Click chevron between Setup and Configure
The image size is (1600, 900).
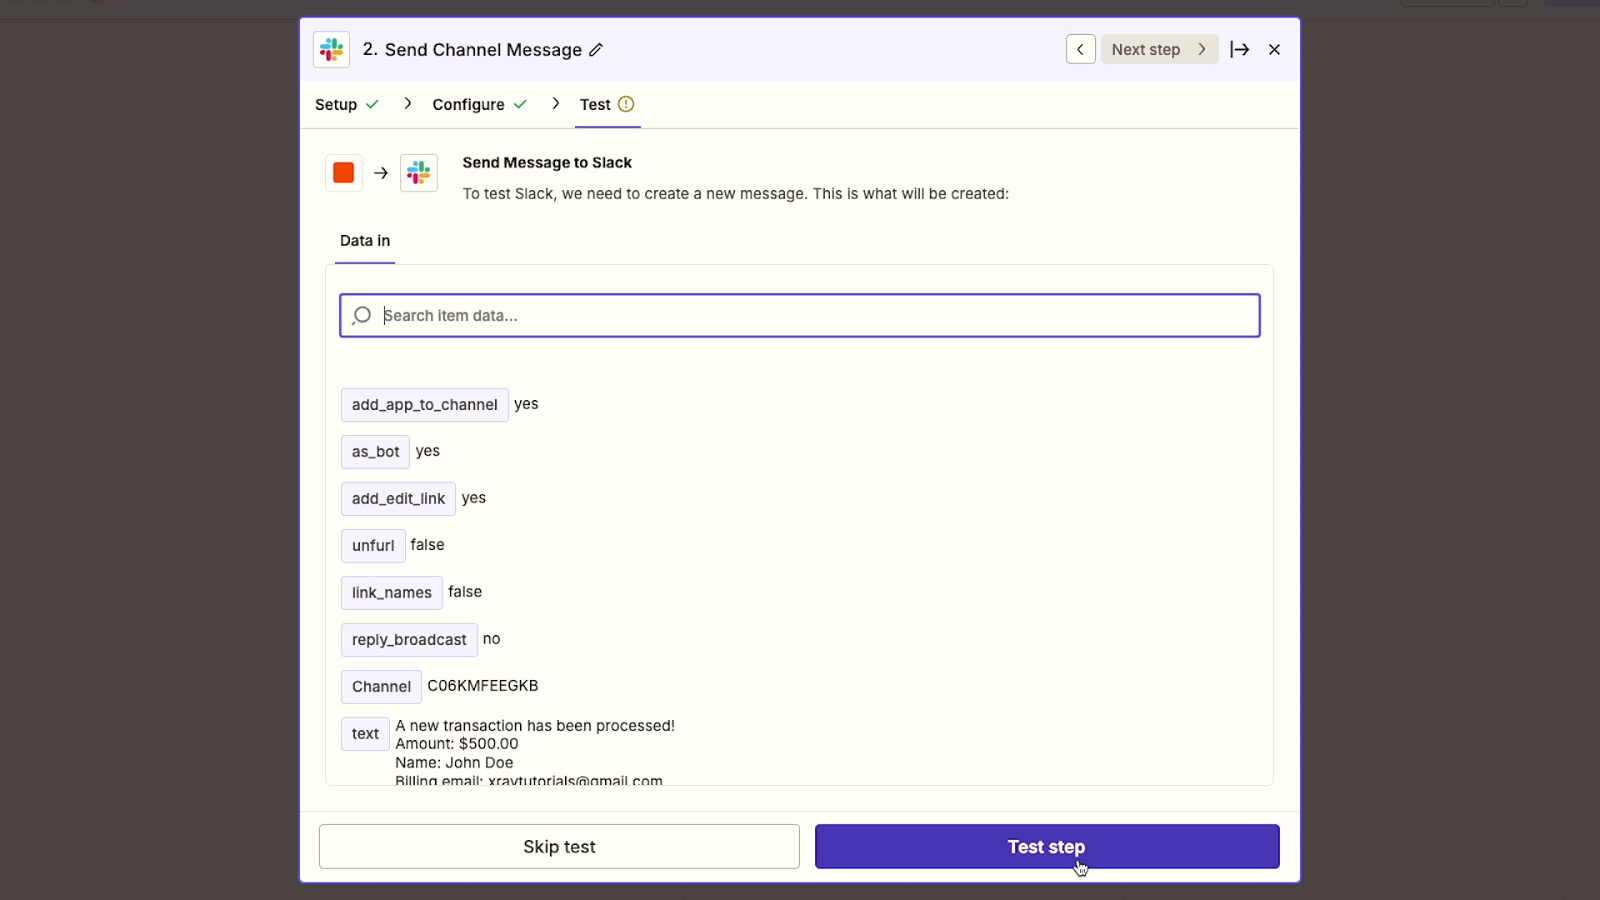pos(407,103)
